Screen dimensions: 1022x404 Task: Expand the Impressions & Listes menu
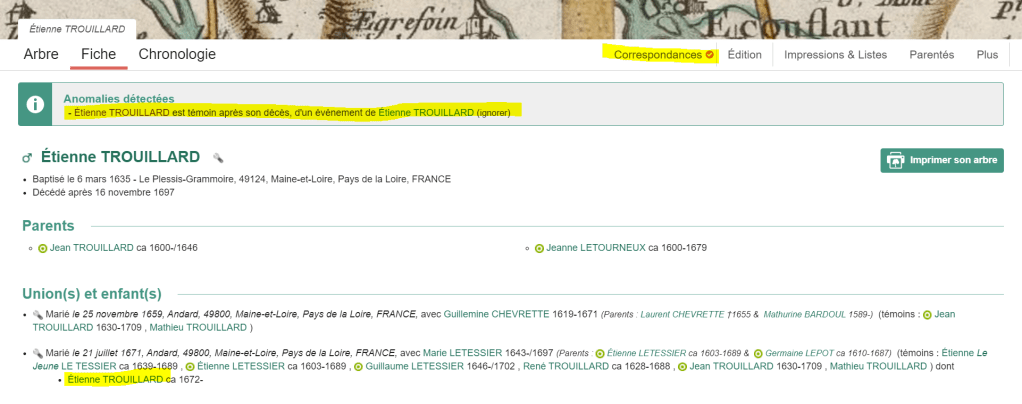(835, 55)
